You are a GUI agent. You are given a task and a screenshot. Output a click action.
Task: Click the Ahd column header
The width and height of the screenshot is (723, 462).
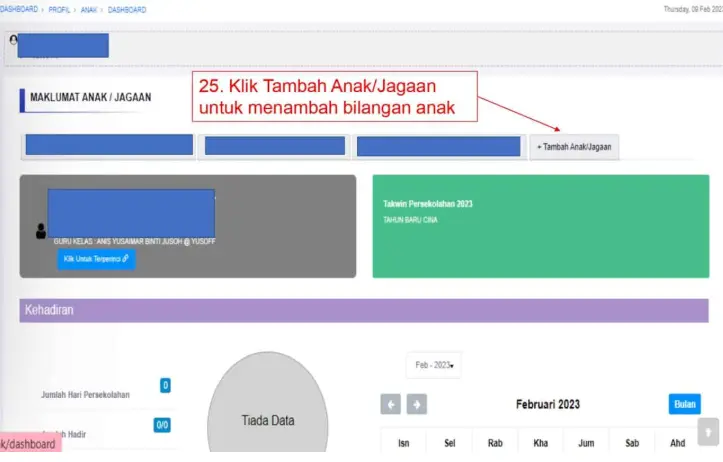point(677,443)
